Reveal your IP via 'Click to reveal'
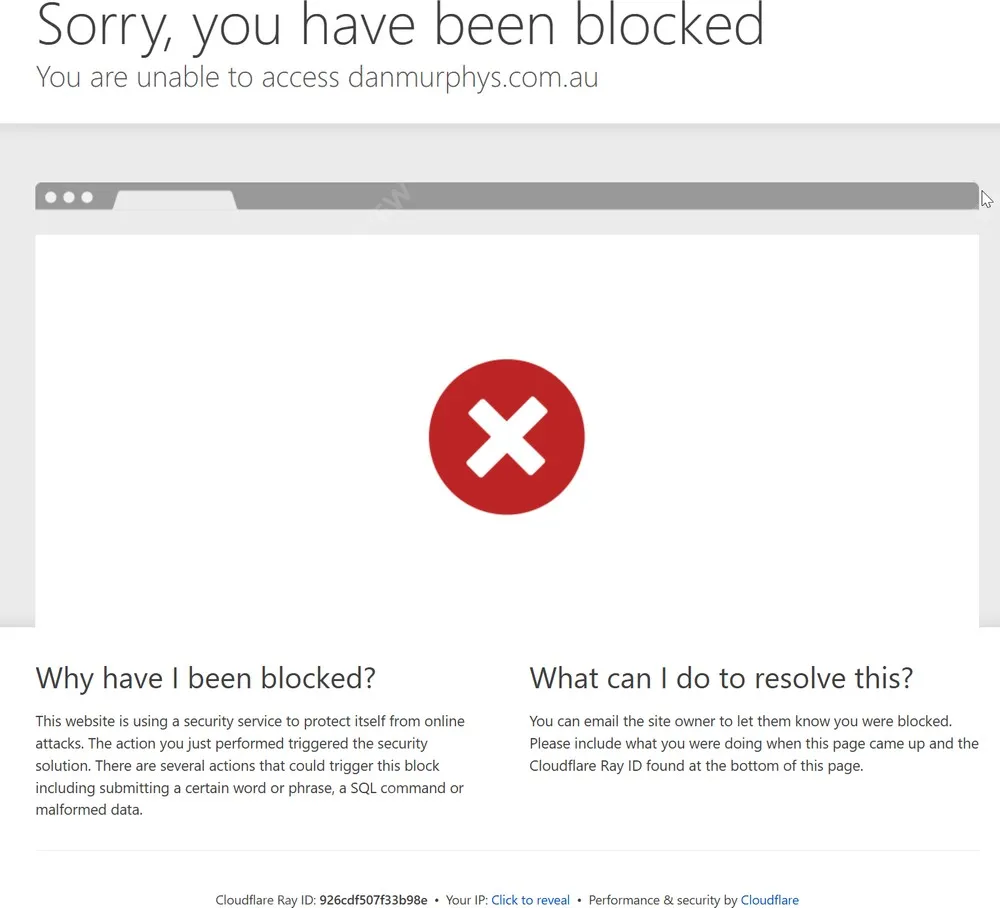Screen dimensions: 1000x908 click(x=530, y=900)
